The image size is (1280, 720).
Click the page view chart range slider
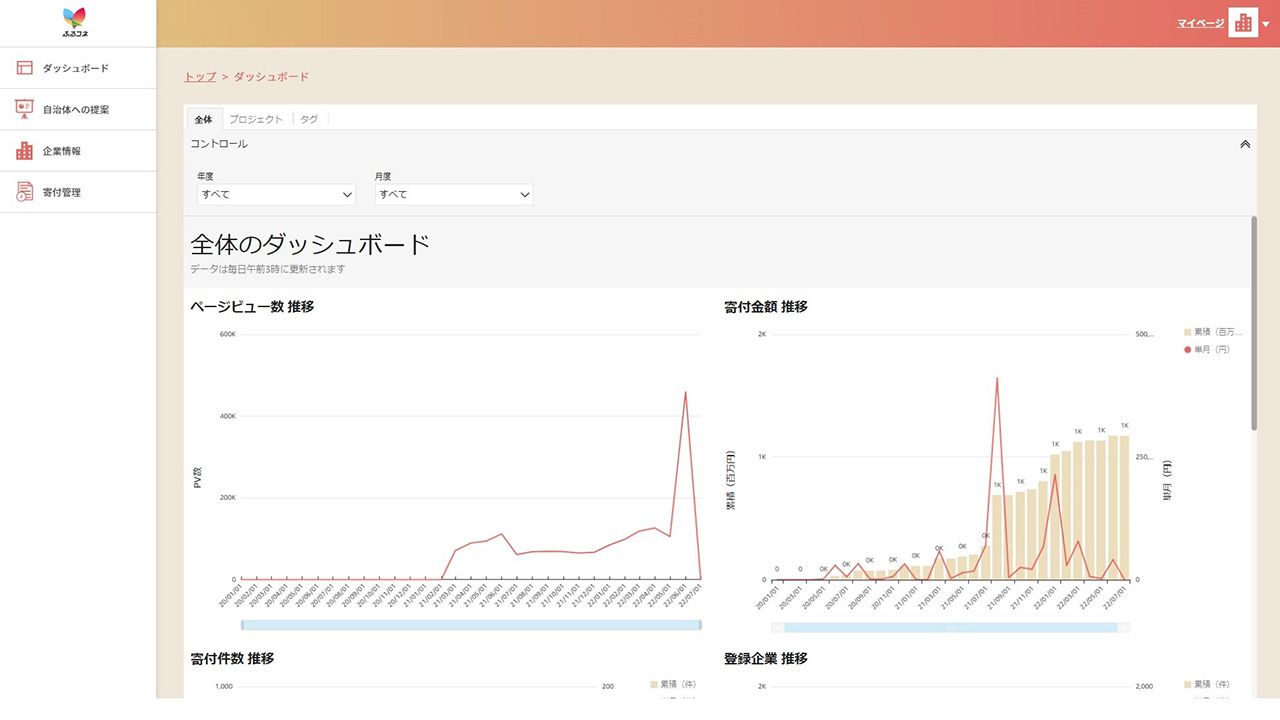[x=471, y=625]
